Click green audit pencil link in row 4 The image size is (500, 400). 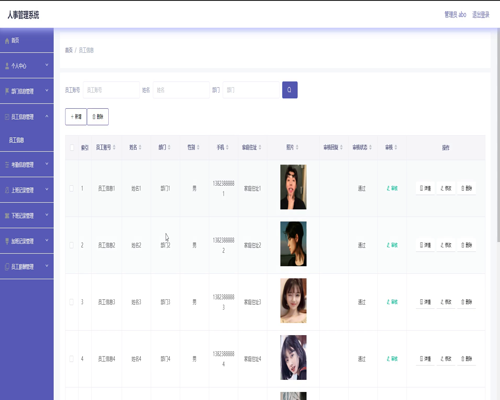click(392, 359)
